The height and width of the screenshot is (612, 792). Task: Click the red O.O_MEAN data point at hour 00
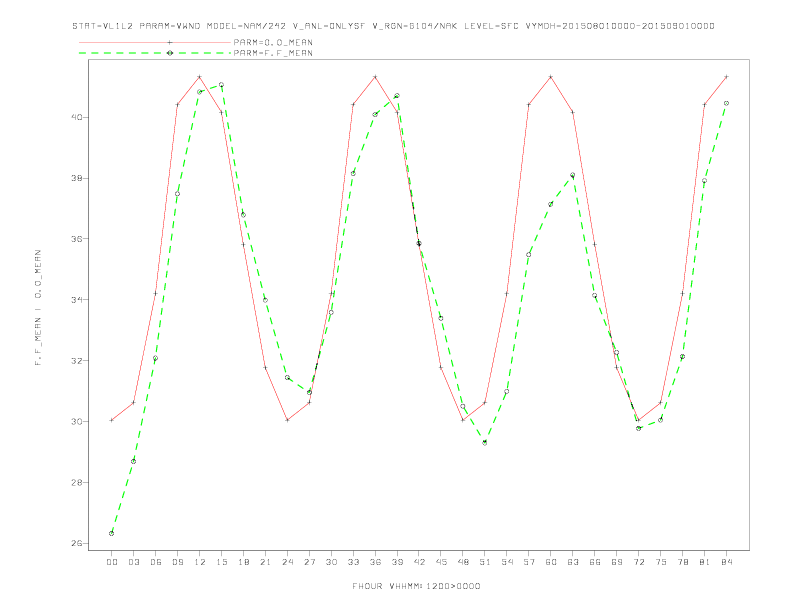point(112,420)
